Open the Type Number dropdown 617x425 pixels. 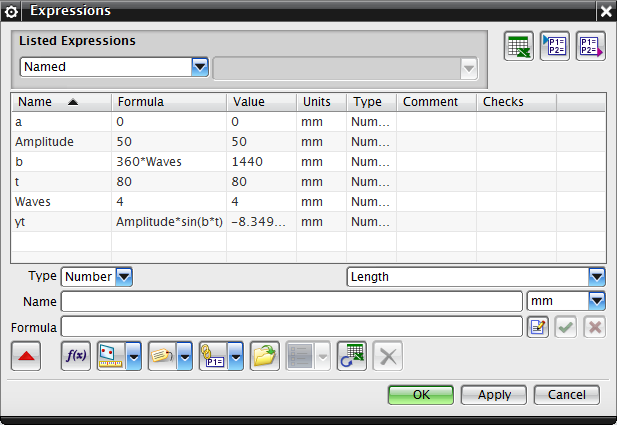[x=124, y=277]
